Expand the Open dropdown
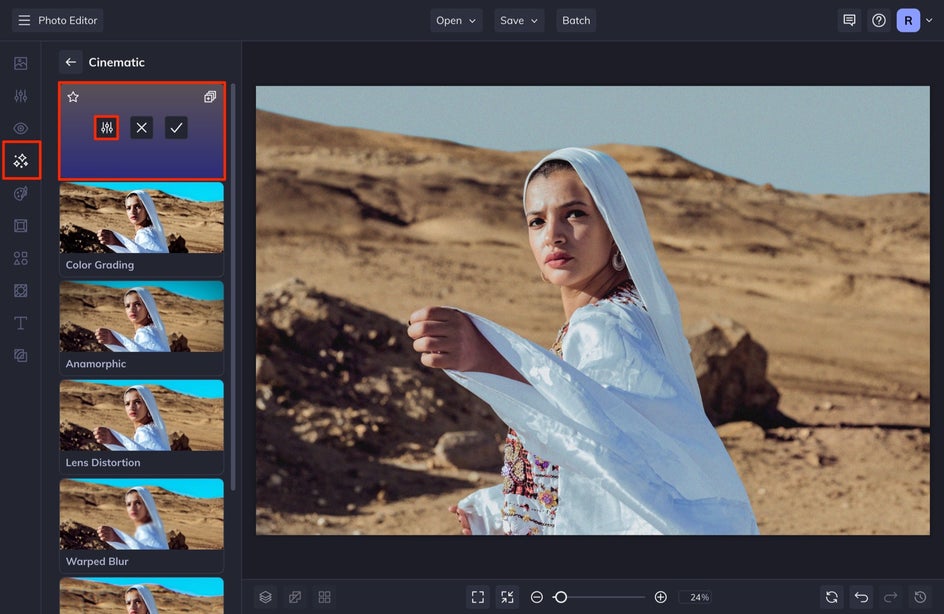This screenshot has width=944, height=614. coord(456,20)
